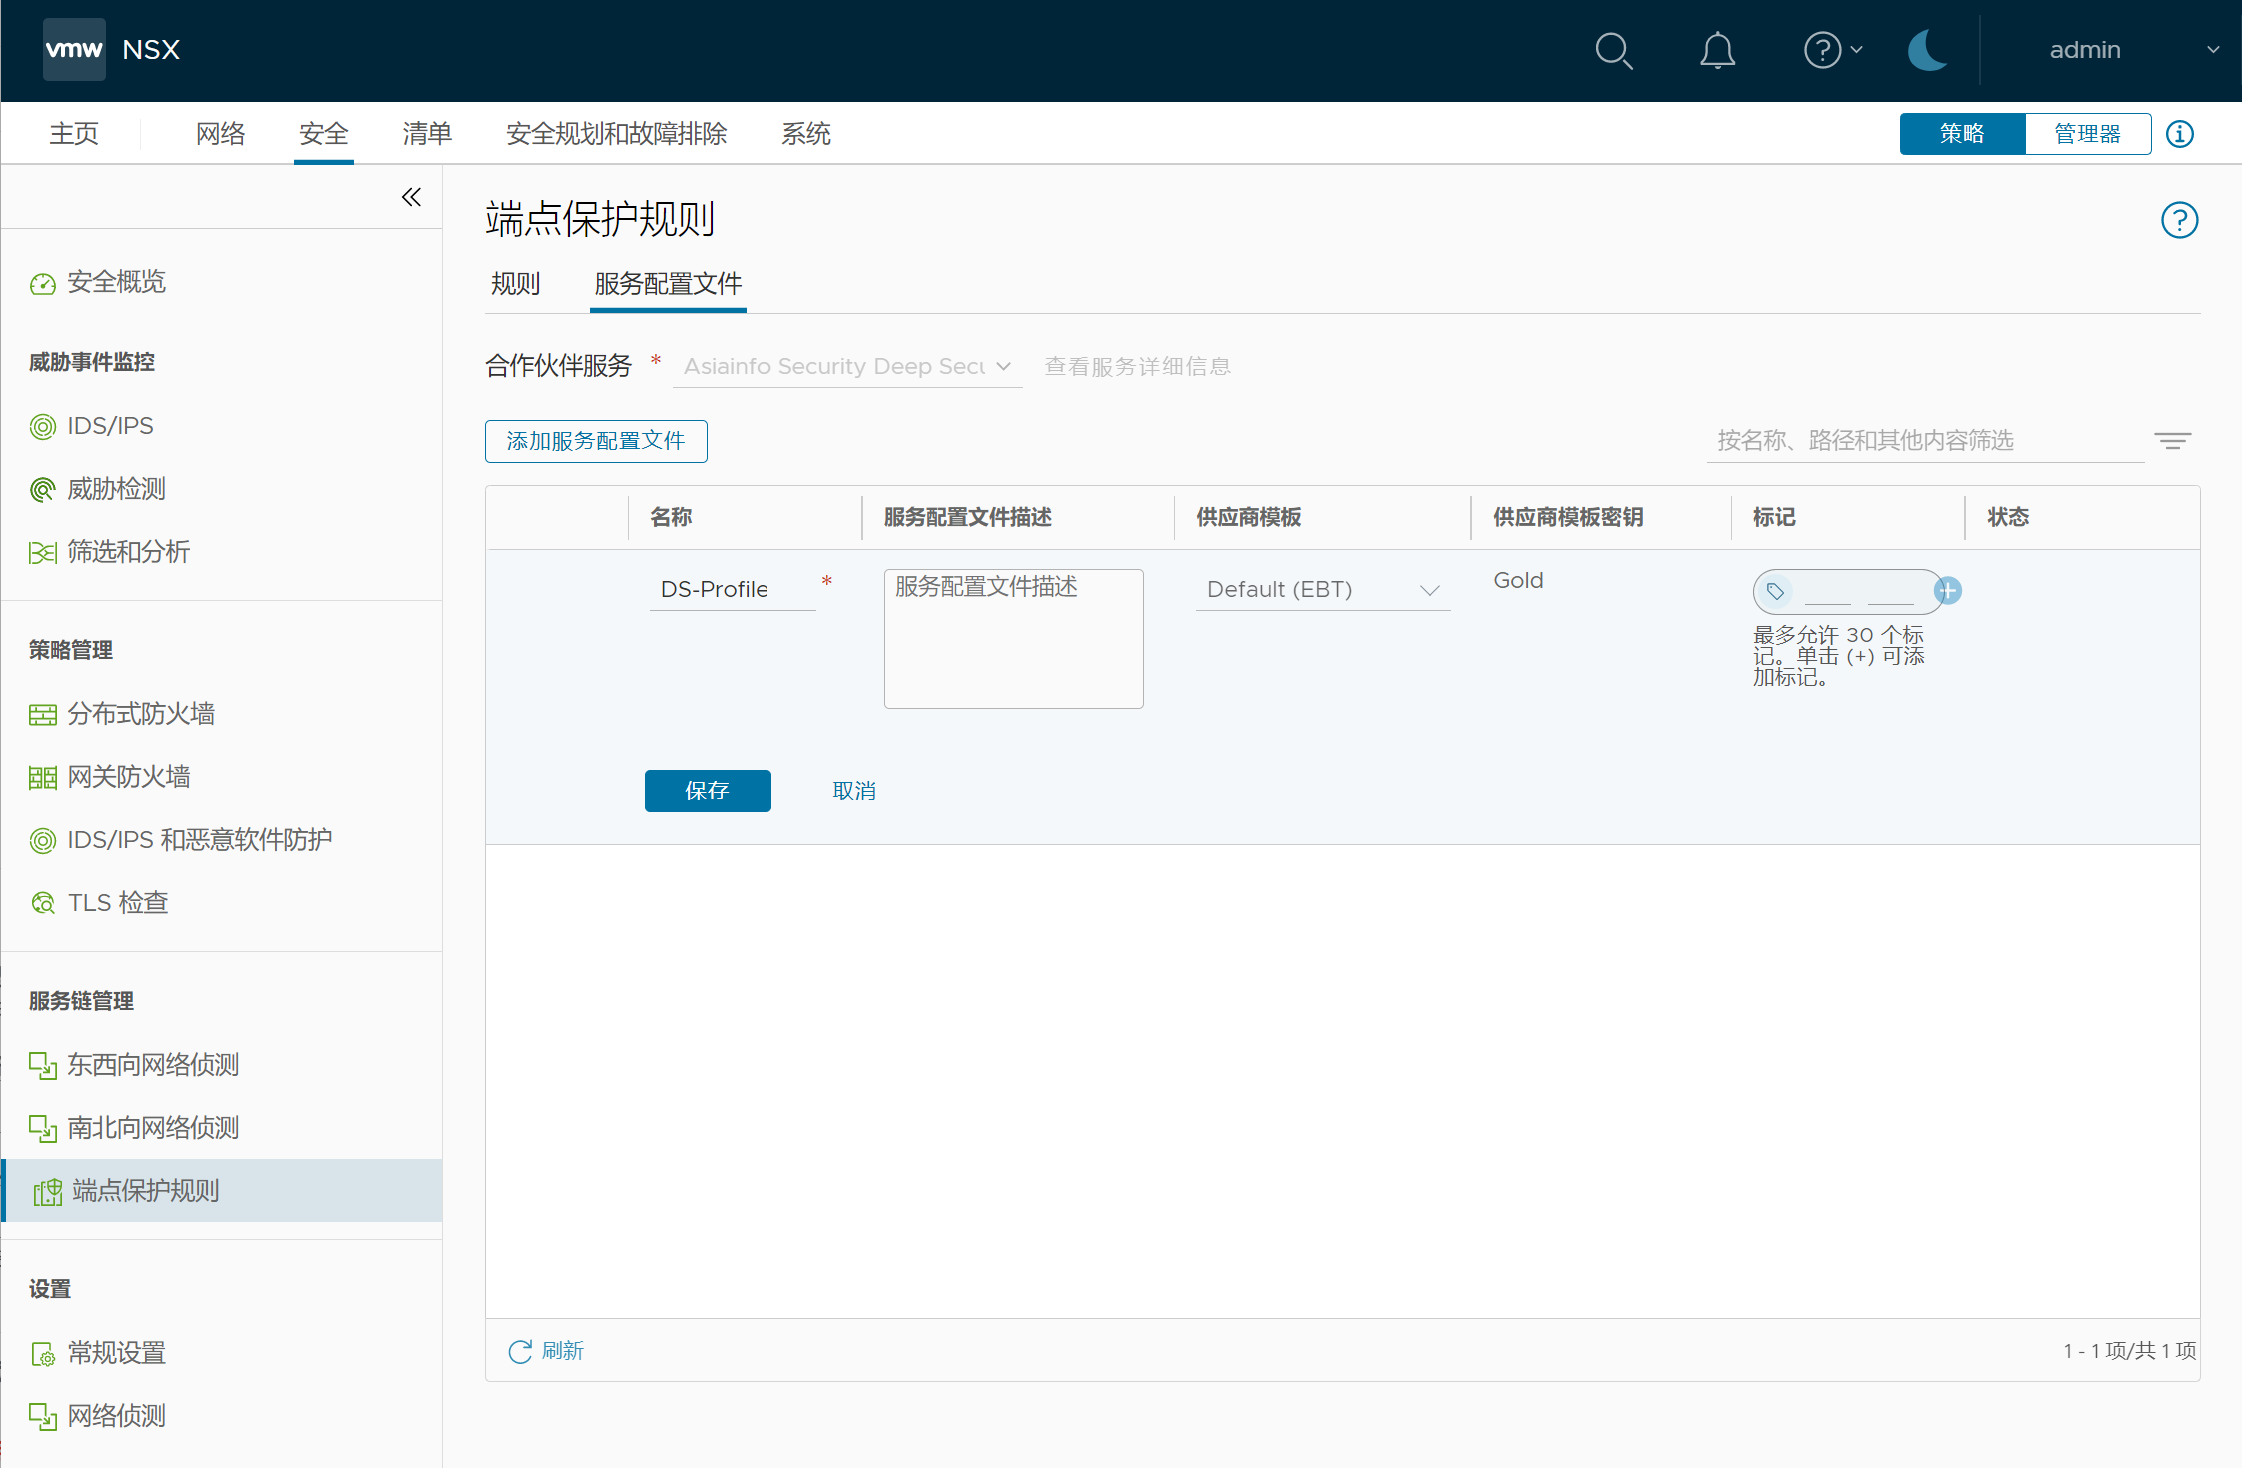Viewport: 2242px width, 1468px height.
Task: Open 分布式防火墙 in the sidebar
Action: click(141, 714)
